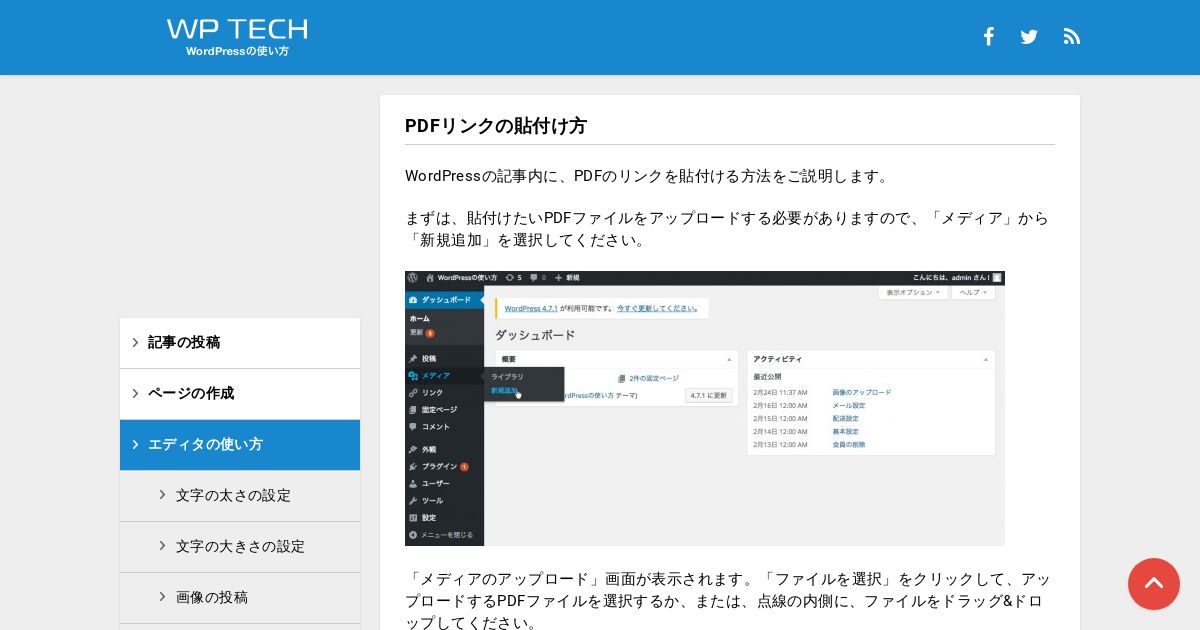
Task: Click the WordPressの使い方 tagline under logo
Action: [237, 51]
